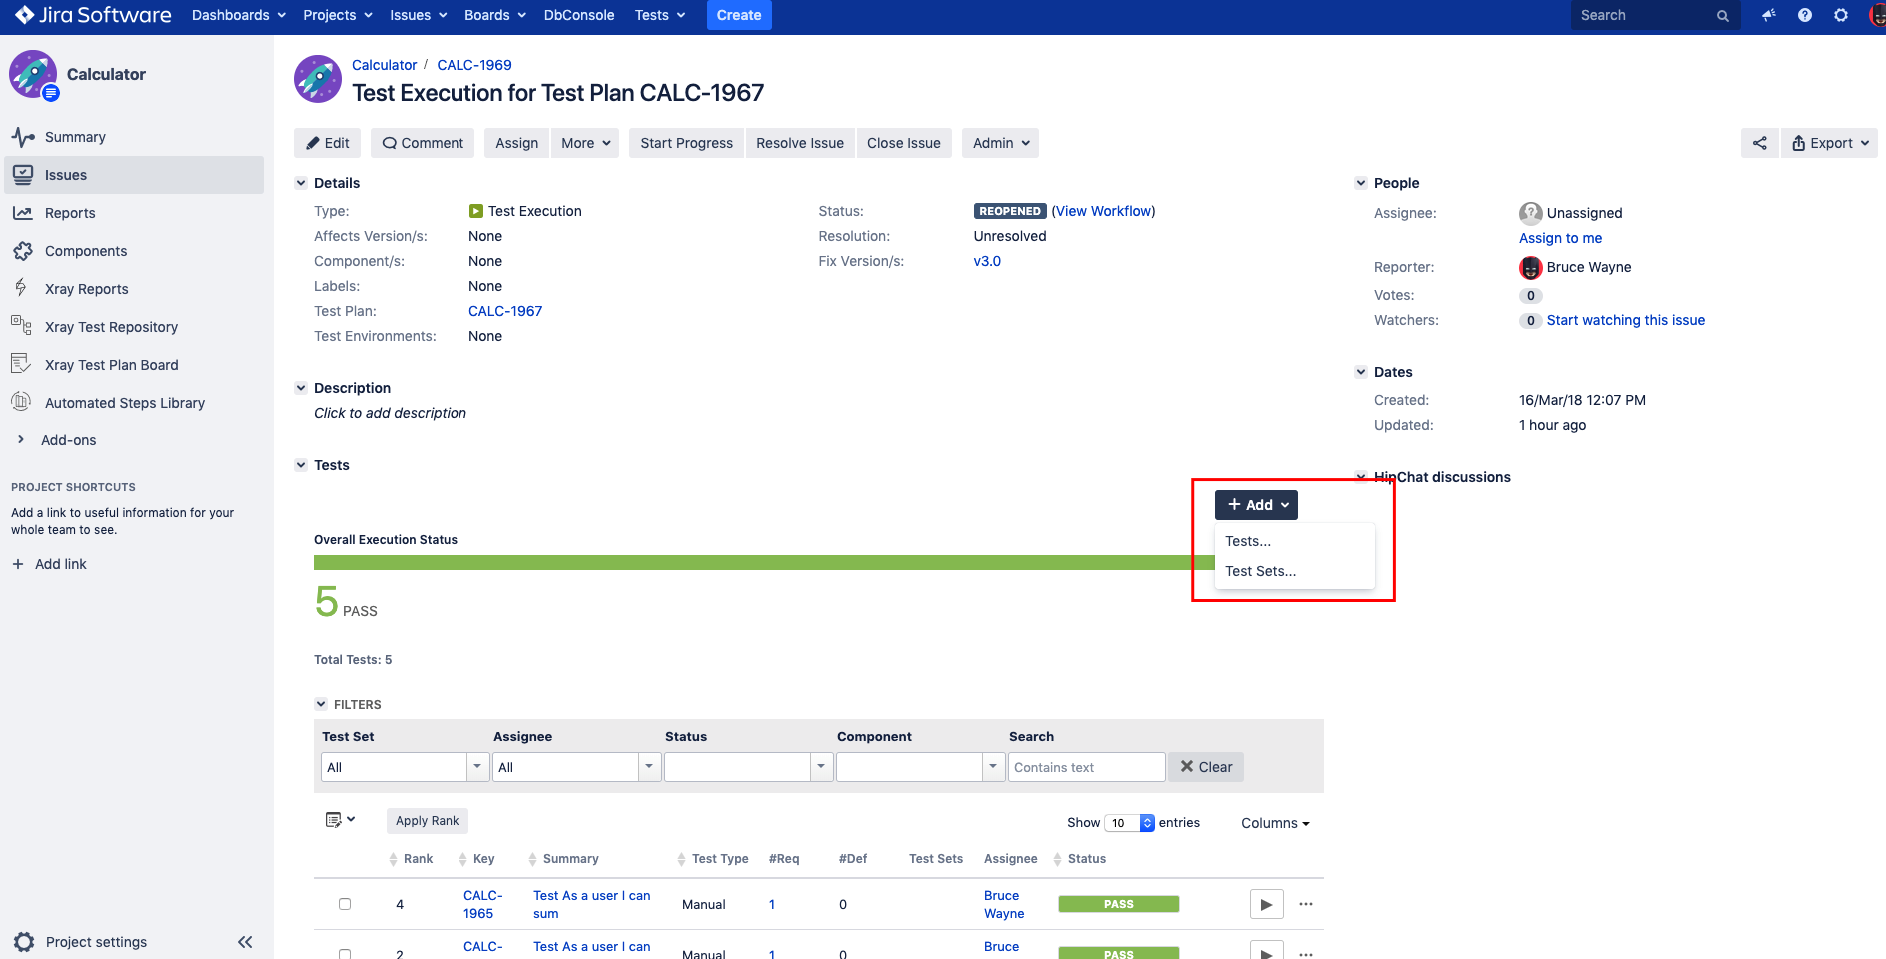The image size is (1886, 959).
Task: Click the Resolve Issue button
Action: 800,143
